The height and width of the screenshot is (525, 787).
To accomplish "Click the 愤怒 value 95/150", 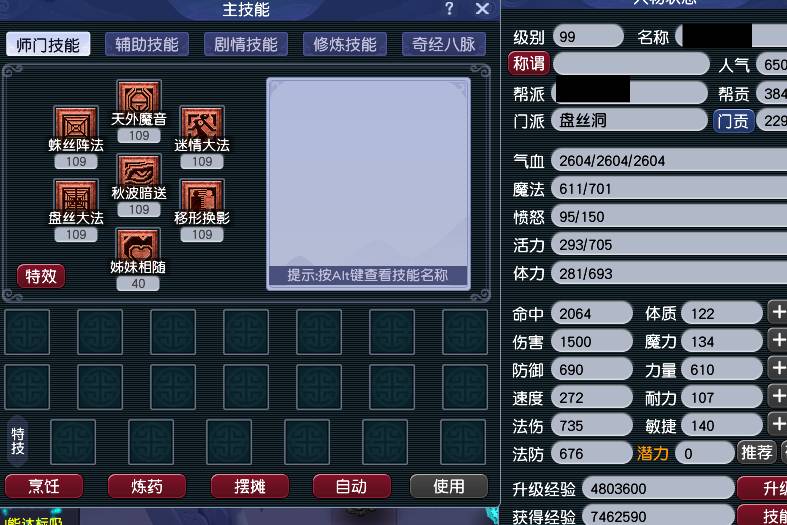I will 669,217.
